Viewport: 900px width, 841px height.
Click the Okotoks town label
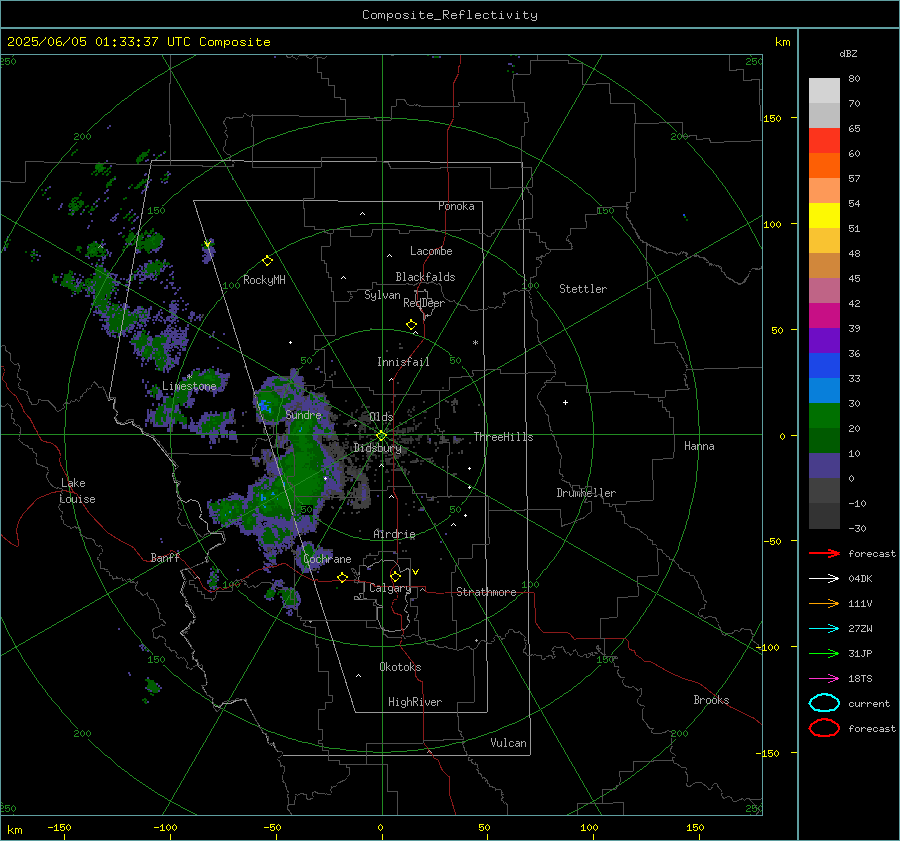coord(400,667)
